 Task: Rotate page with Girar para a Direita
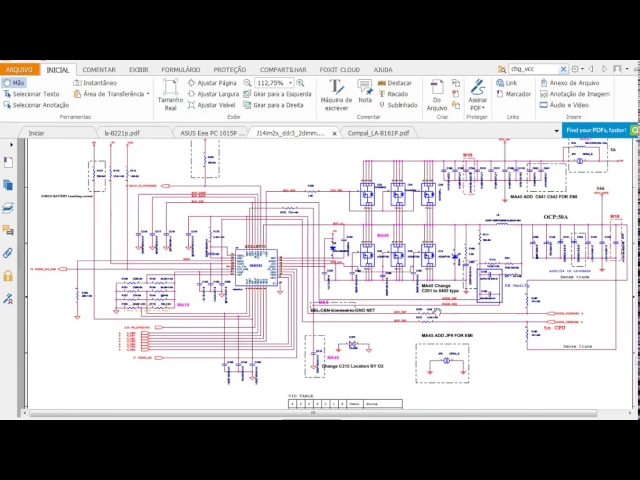point(273,105)
